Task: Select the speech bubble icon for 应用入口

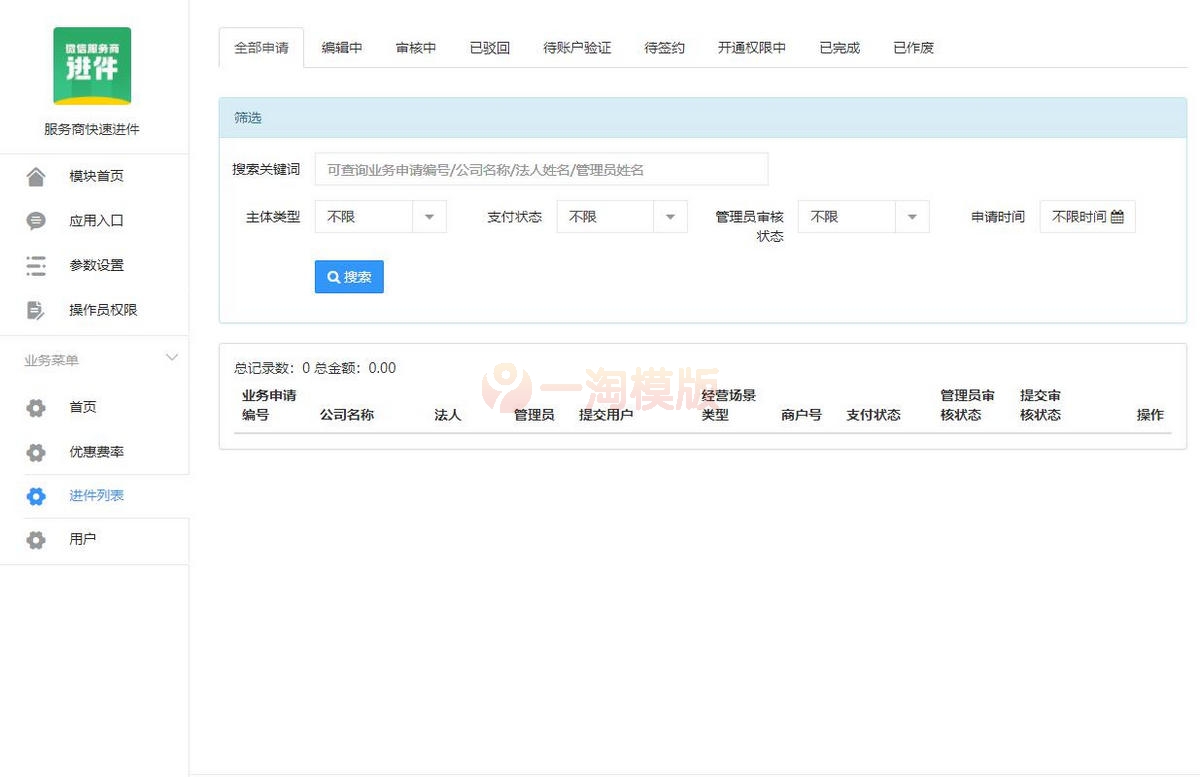Action: point(36,221)
